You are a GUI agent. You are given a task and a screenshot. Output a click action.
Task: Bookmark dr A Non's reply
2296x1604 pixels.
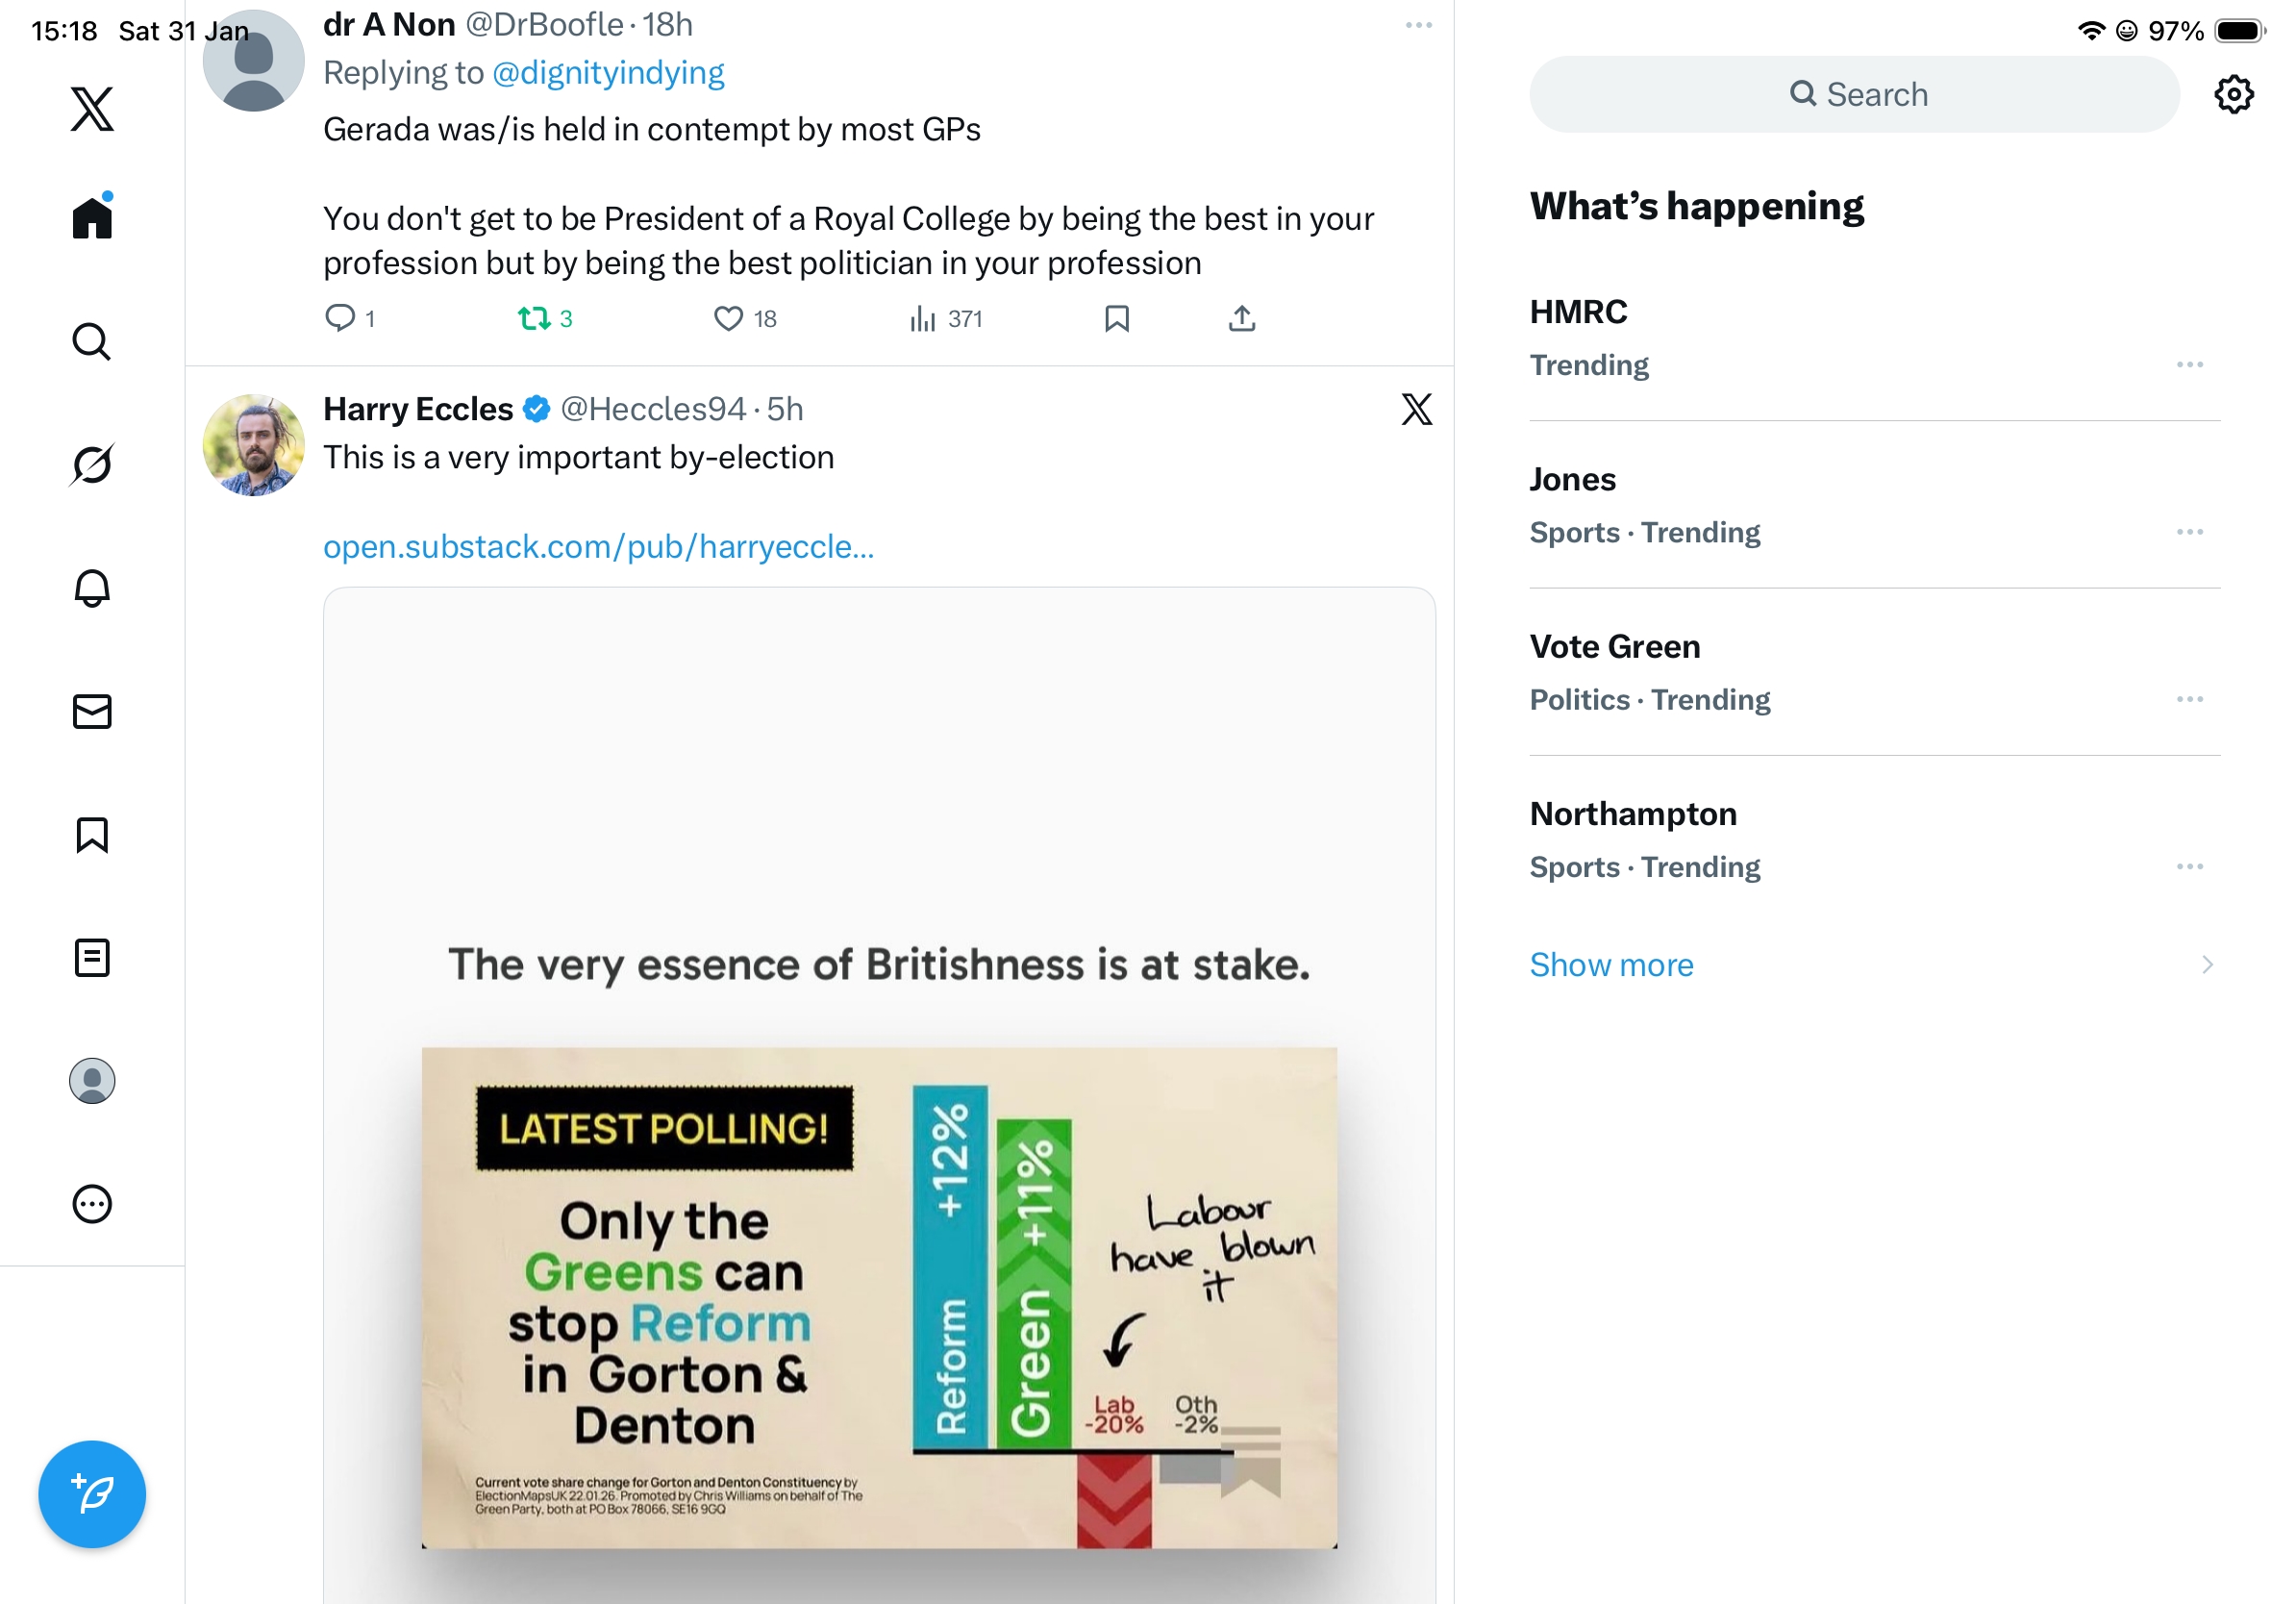[1116, 319]
